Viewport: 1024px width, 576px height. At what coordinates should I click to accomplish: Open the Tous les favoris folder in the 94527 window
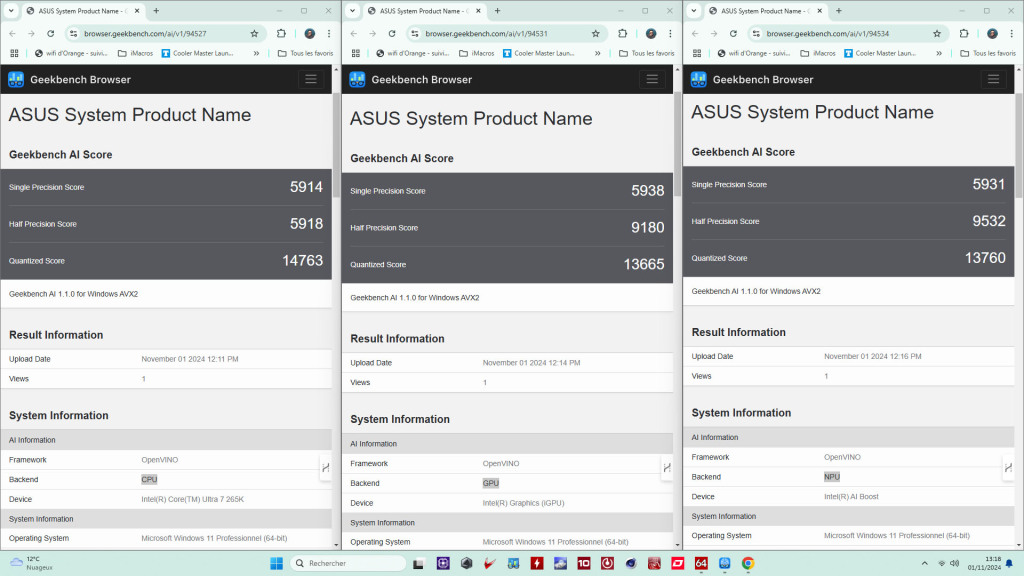[305, 54]
